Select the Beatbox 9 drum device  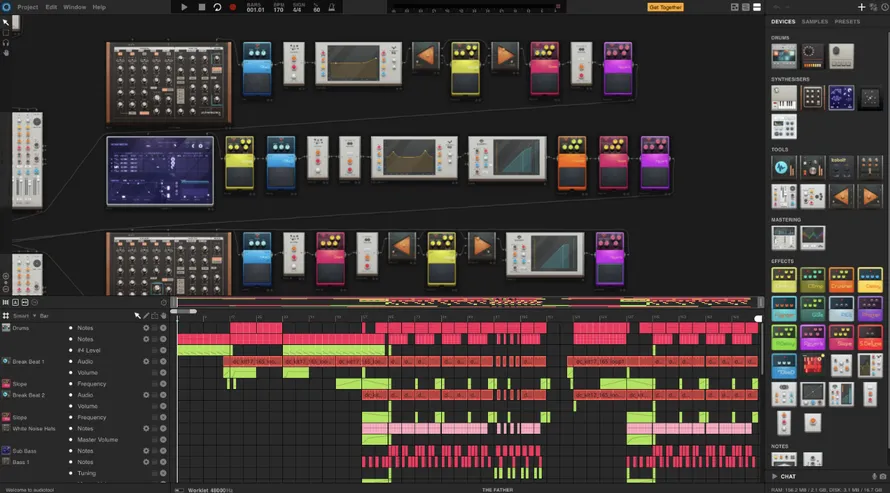pyautogui.click(x=841, y=56)
